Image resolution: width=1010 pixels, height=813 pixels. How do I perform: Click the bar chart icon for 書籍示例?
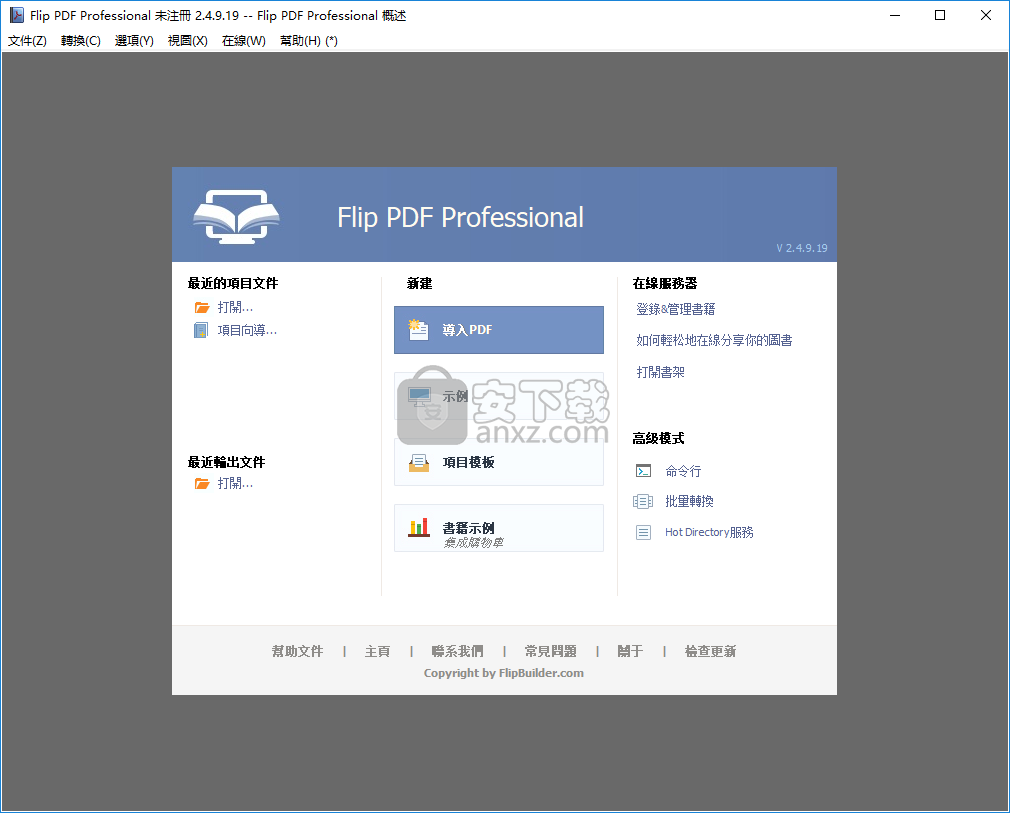coord(419,528)
